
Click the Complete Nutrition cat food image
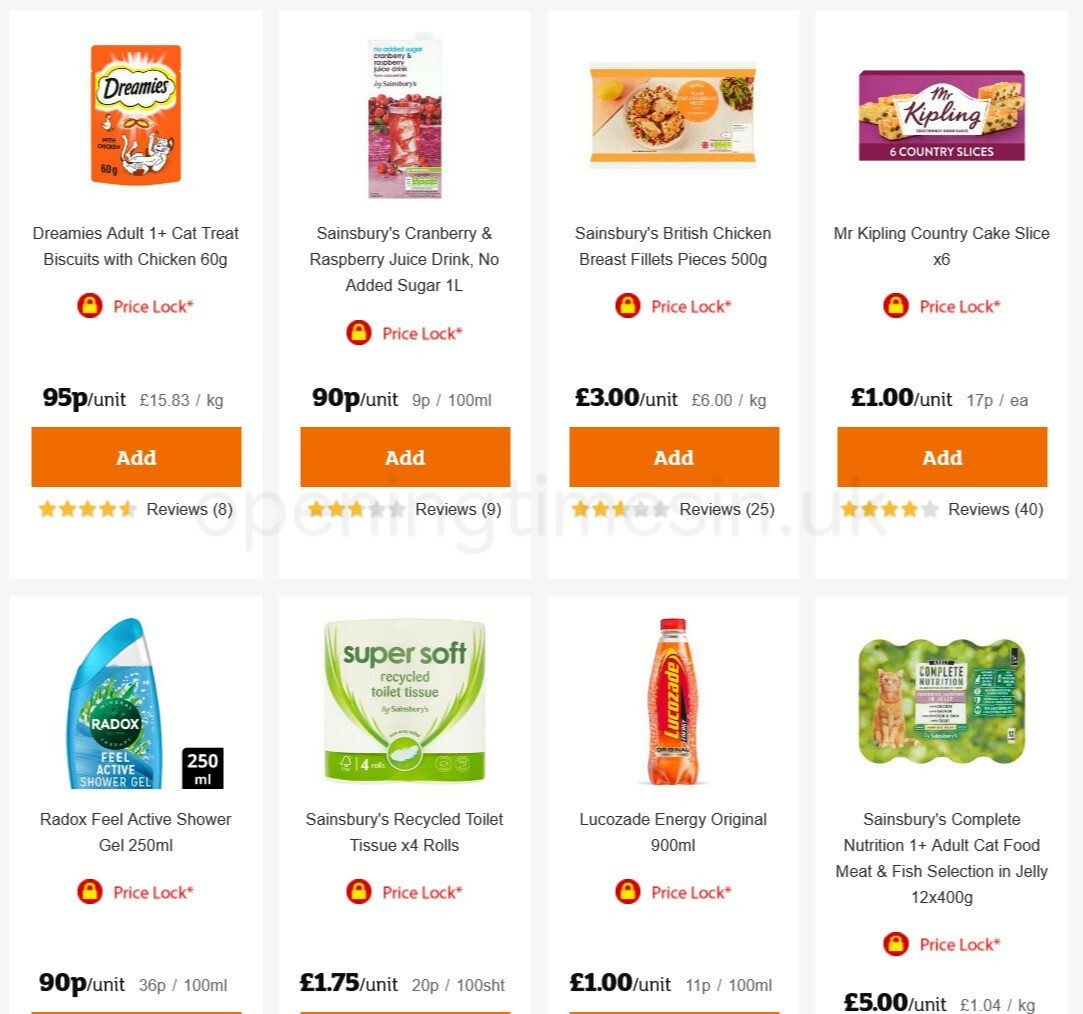[942, 700]
